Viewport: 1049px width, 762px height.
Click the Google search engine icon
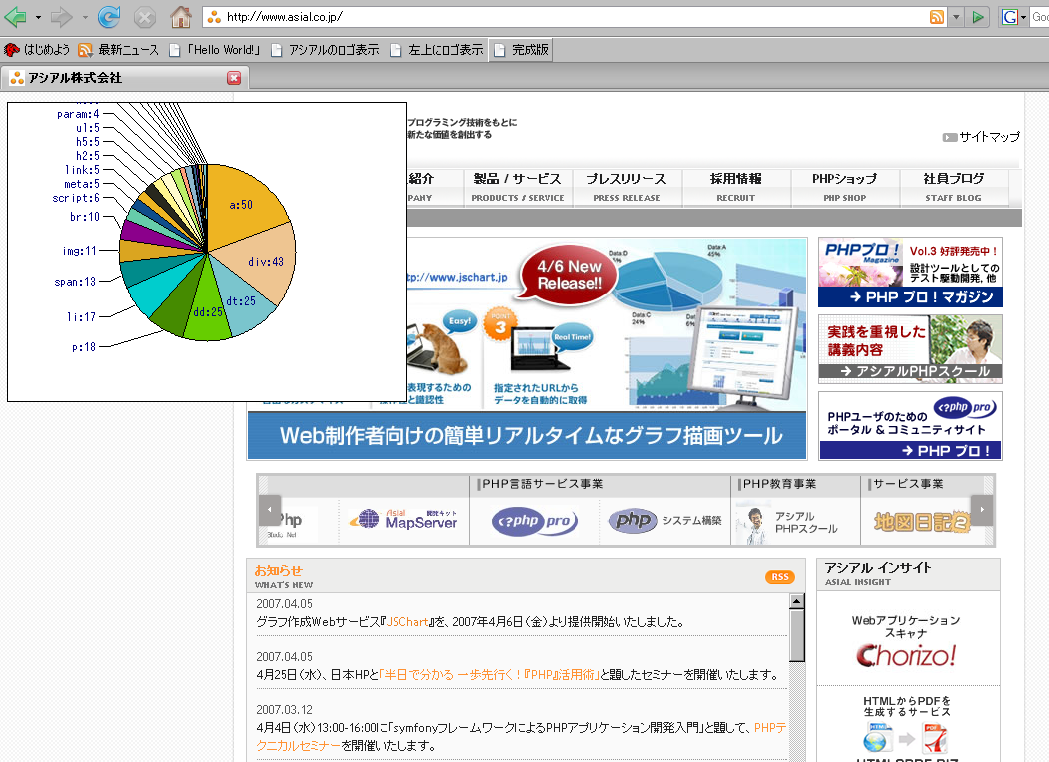coord(1010,17)
